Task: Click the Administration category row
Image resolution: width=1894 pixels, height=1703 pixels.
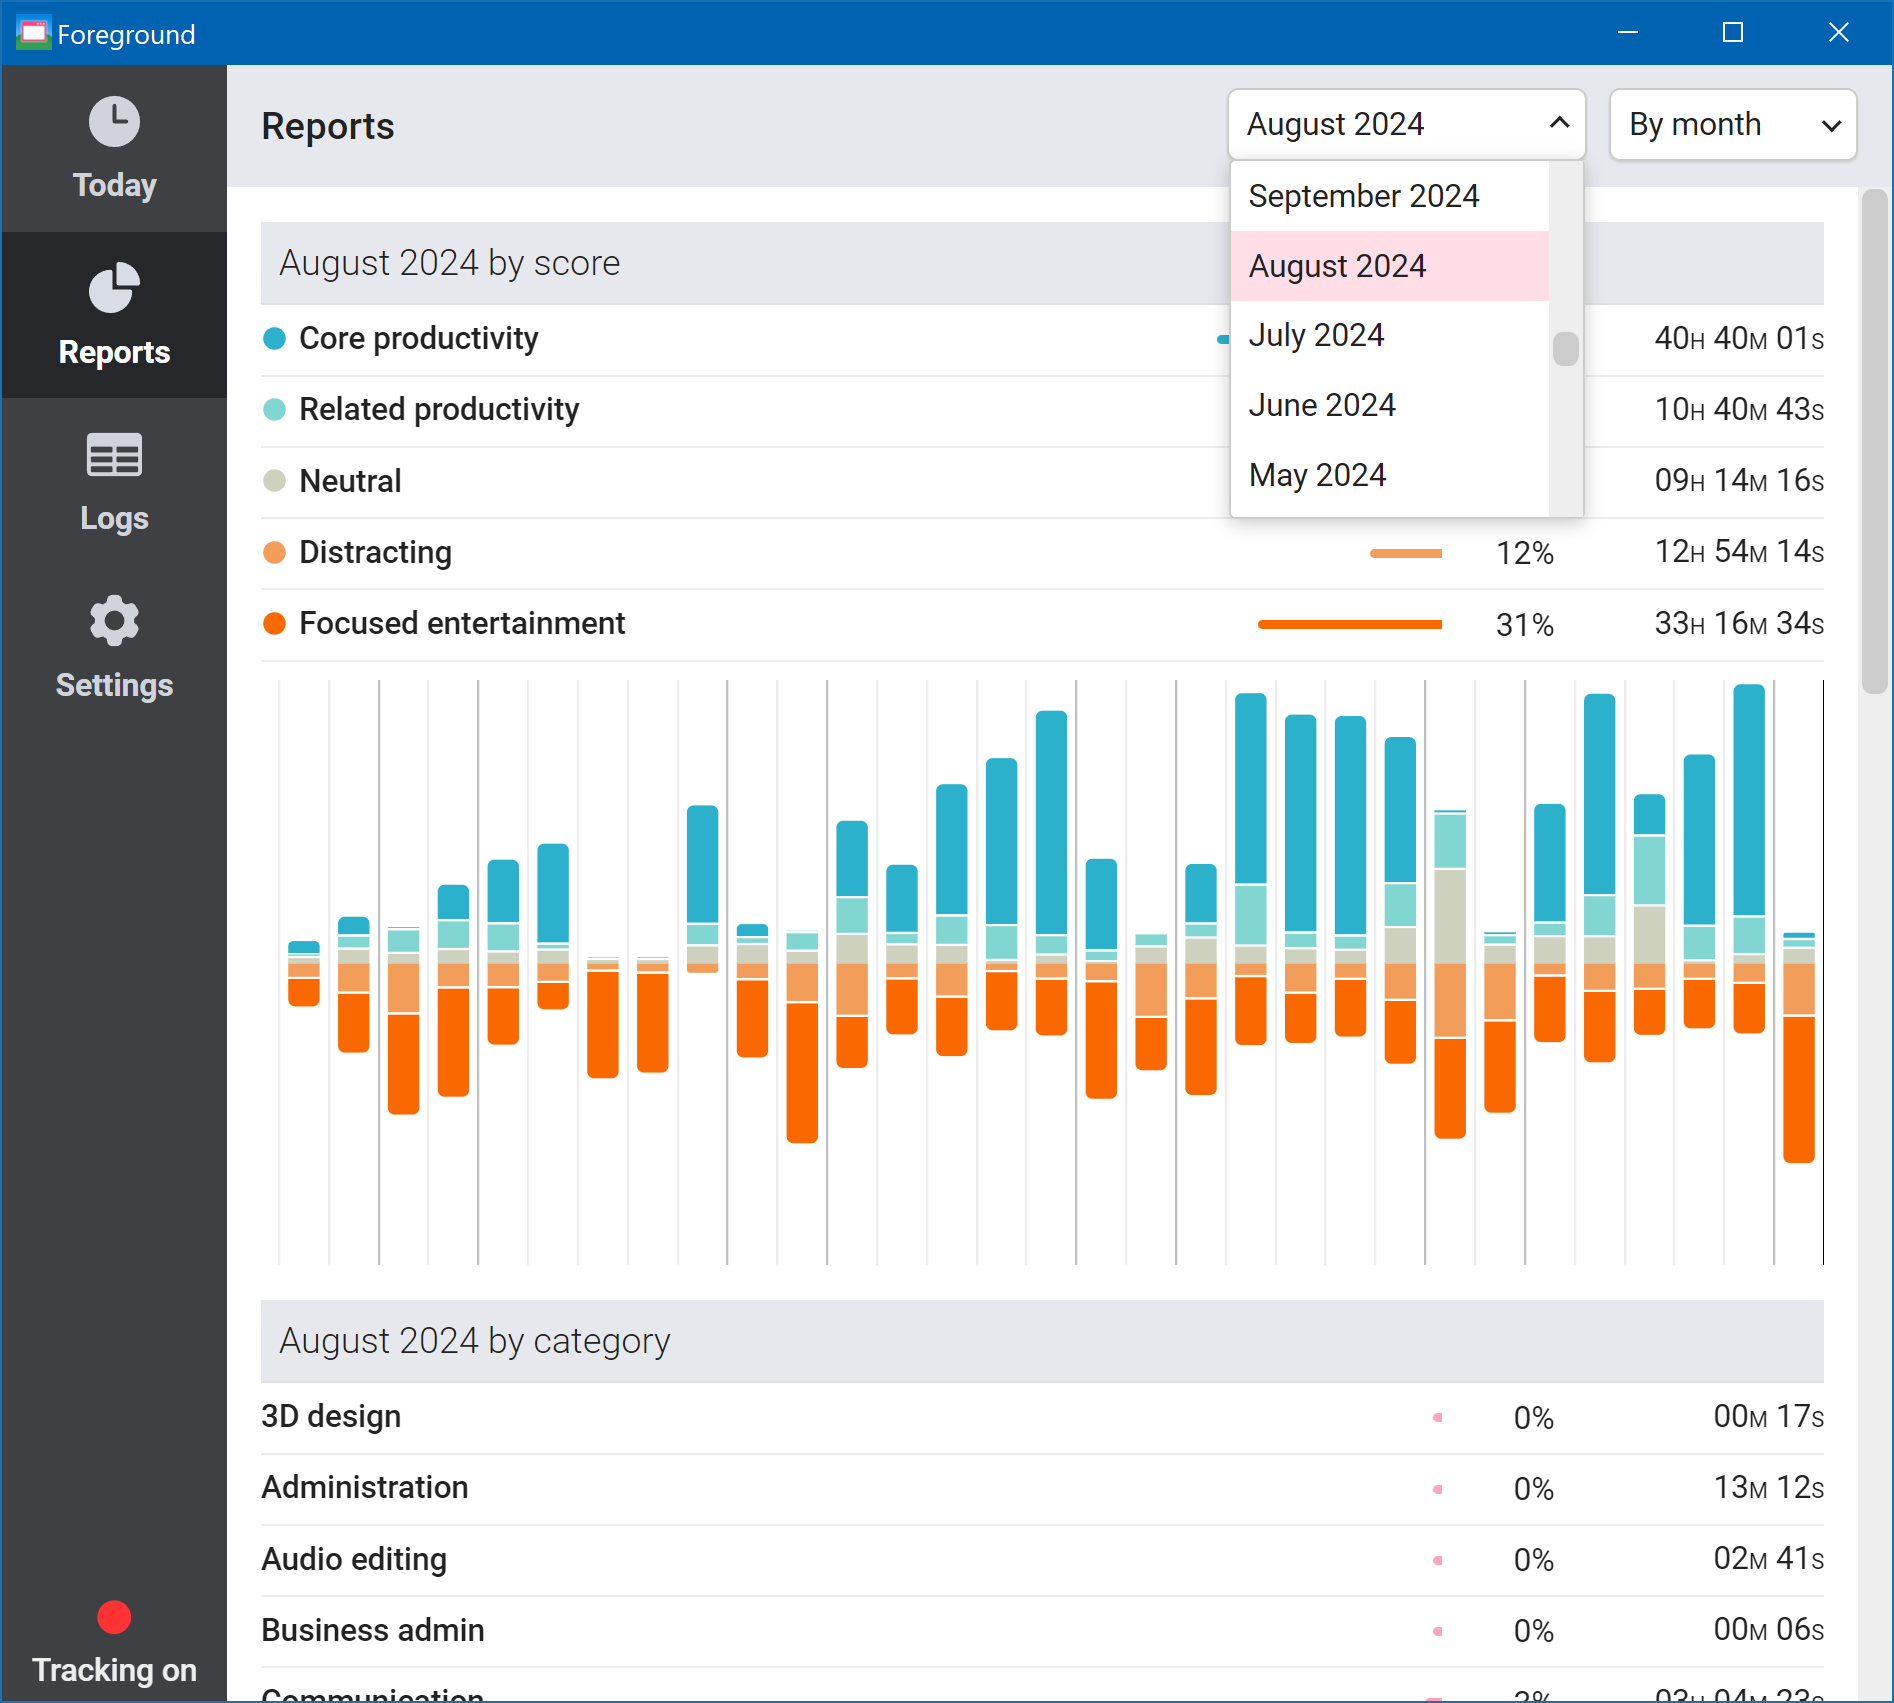Action: [1042, 1488]
